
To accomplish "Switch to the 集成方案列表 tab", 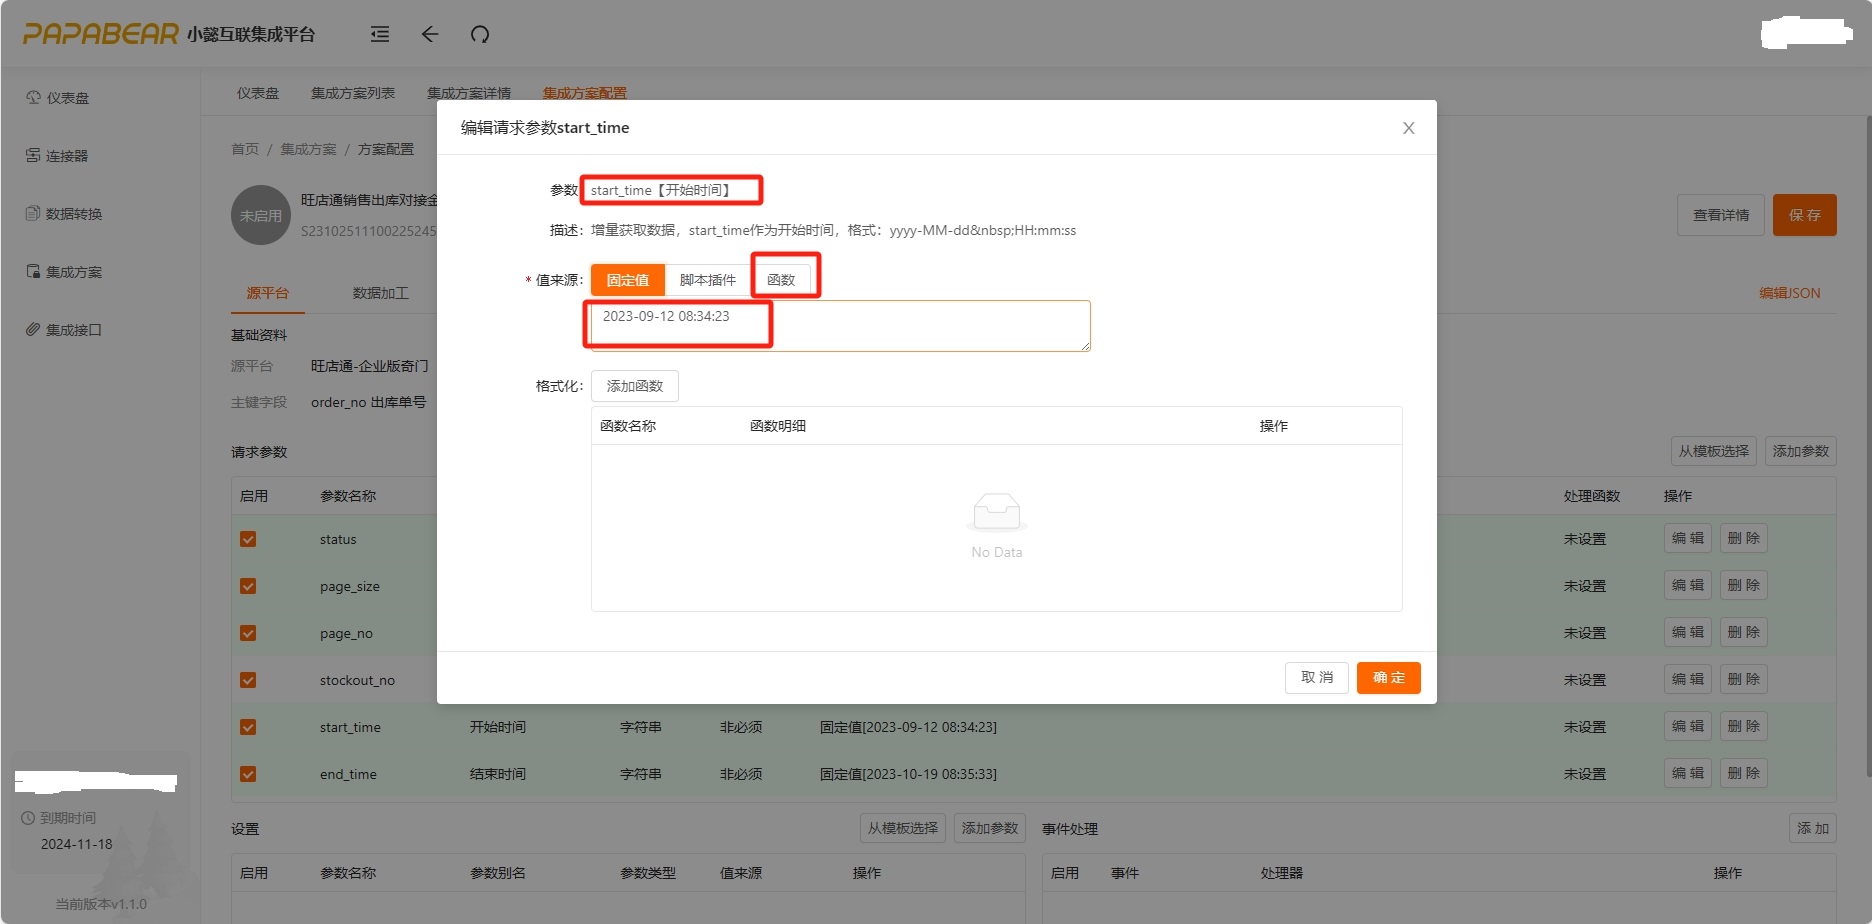I will tap(352, 93).
